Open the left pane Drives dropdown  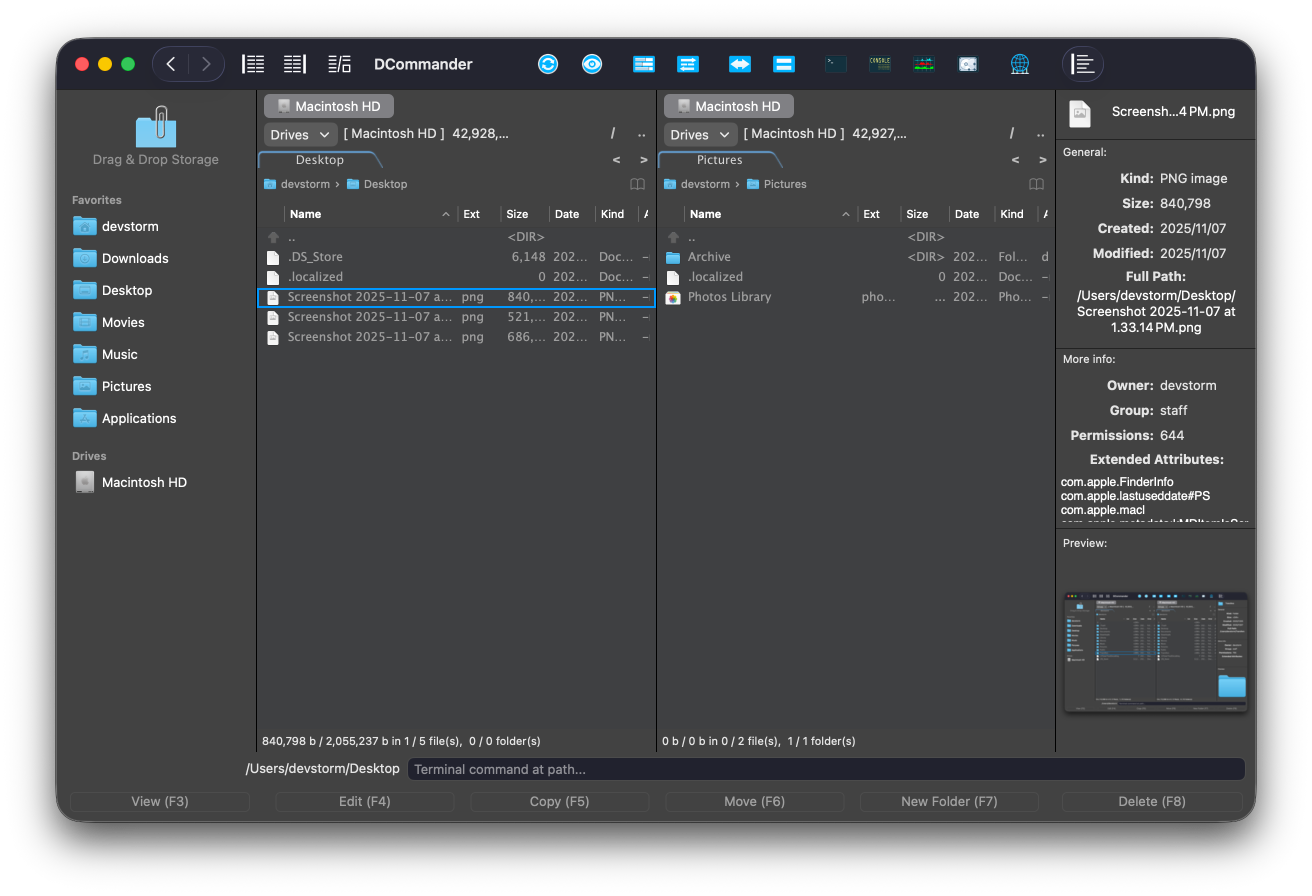pos(300,134)
